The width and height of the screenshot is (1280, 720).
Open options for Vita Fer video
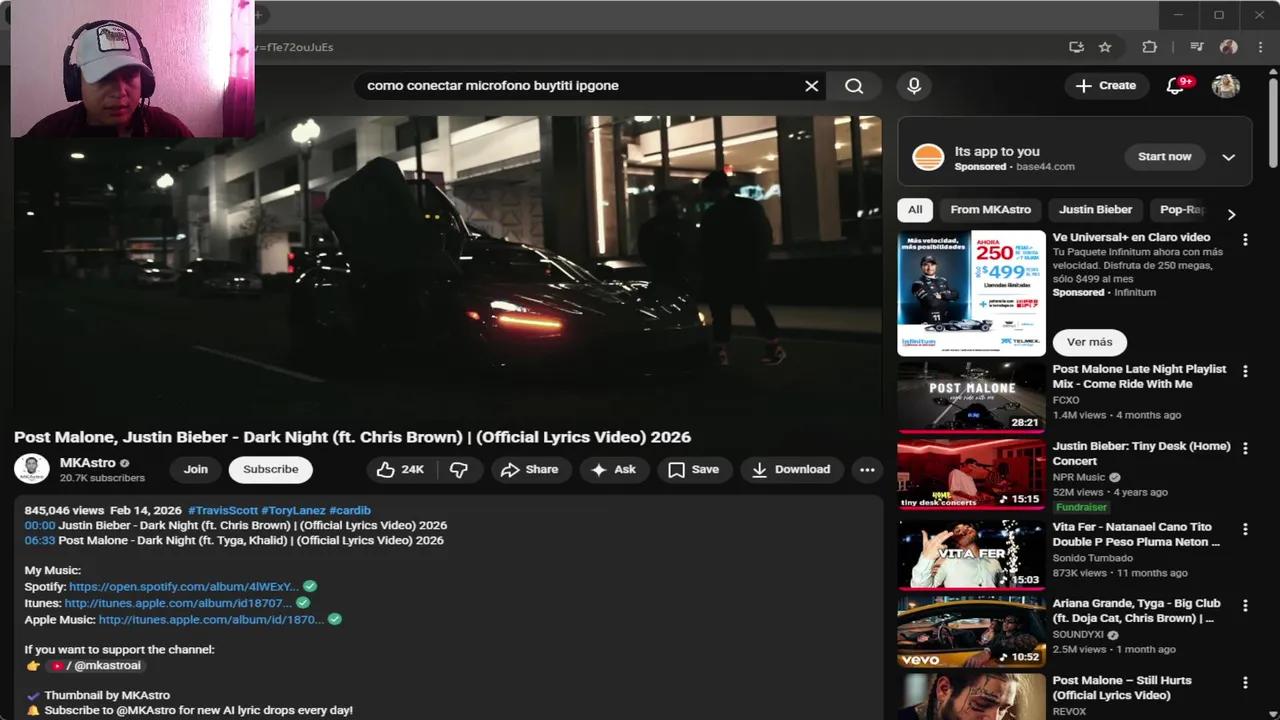1245,529
